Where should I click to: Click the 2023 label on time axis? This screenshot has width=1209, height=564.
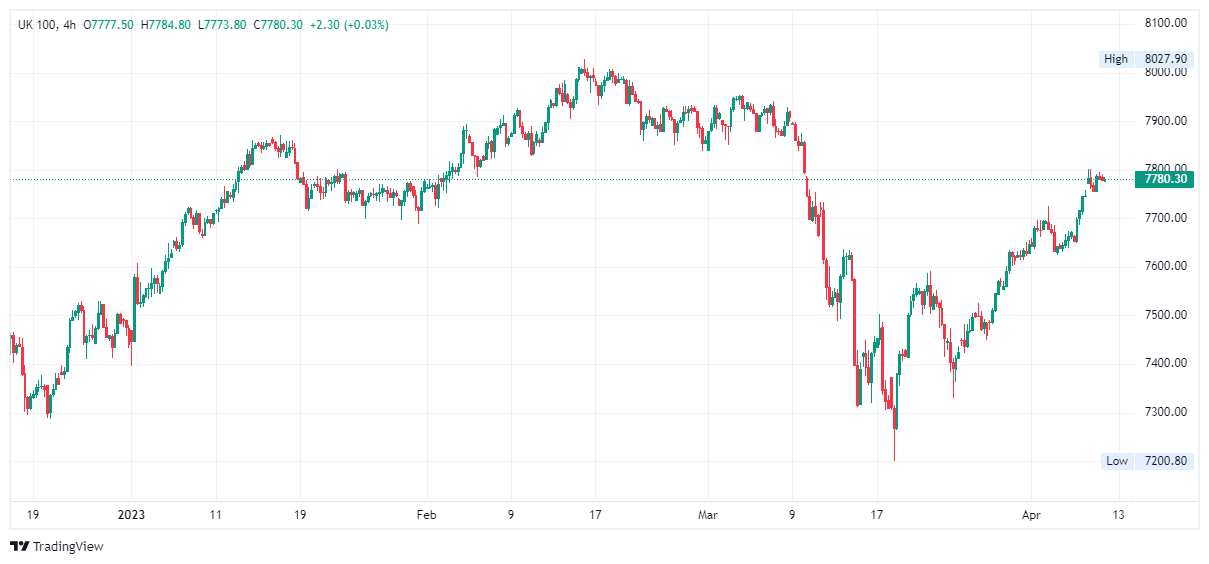pos(132,515)
